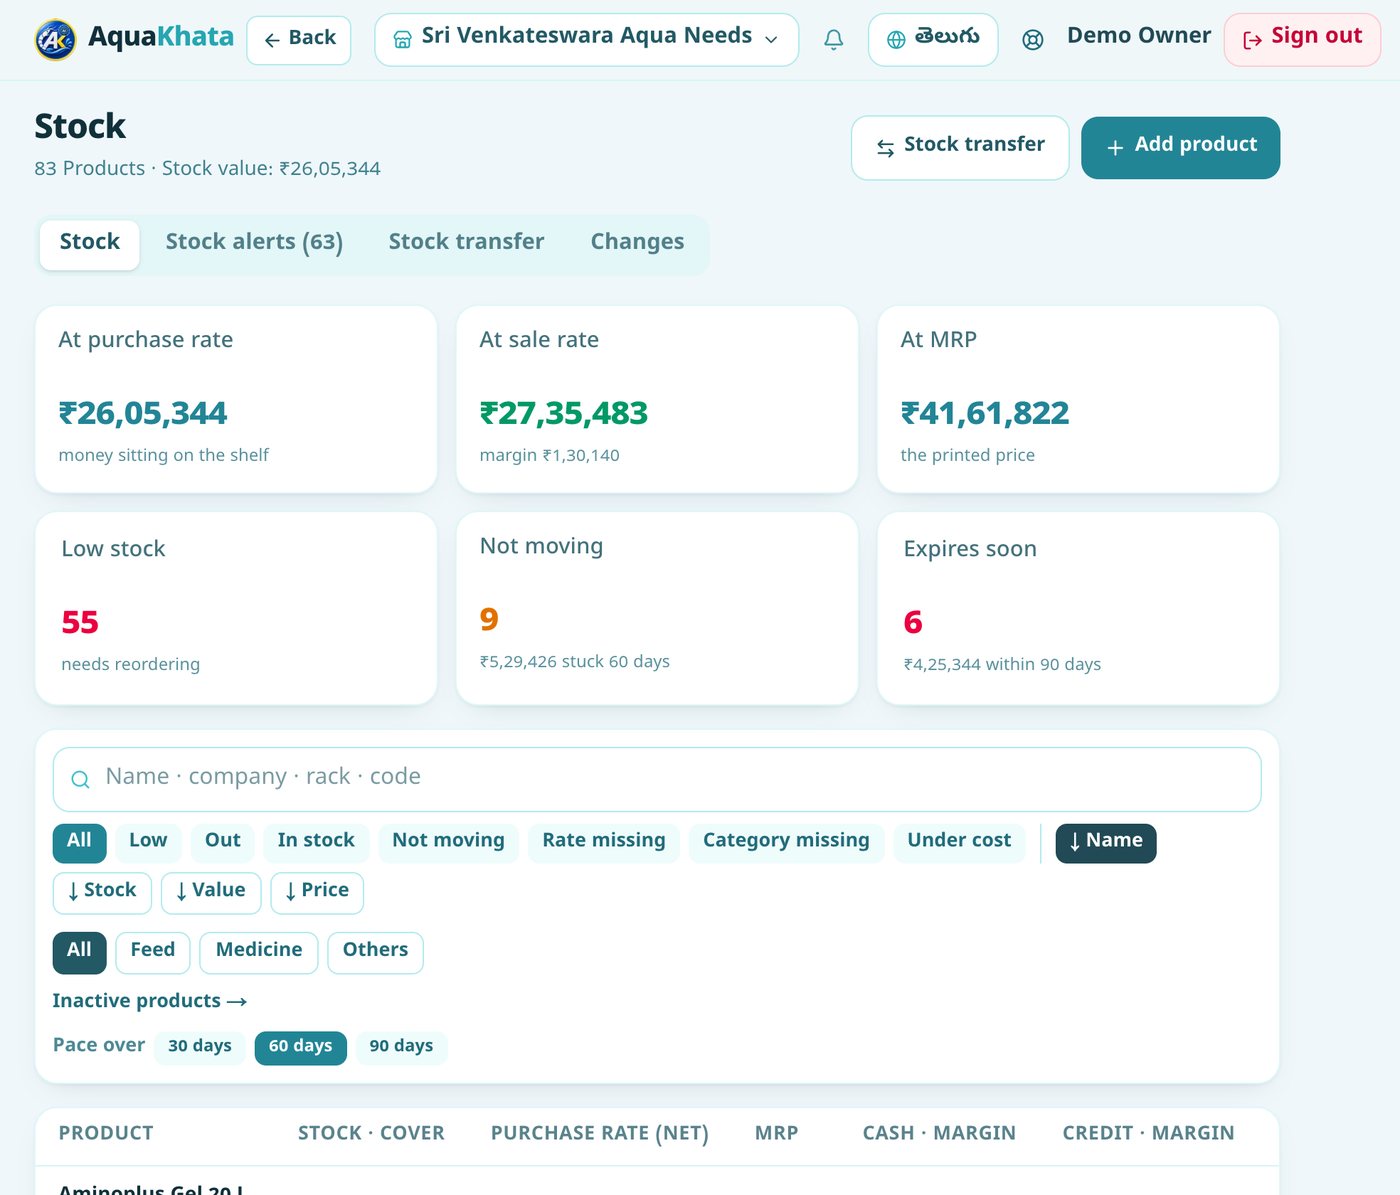Add a new product
1400x1195 pixels.
pyautogui.click(x=1180, y=148)
